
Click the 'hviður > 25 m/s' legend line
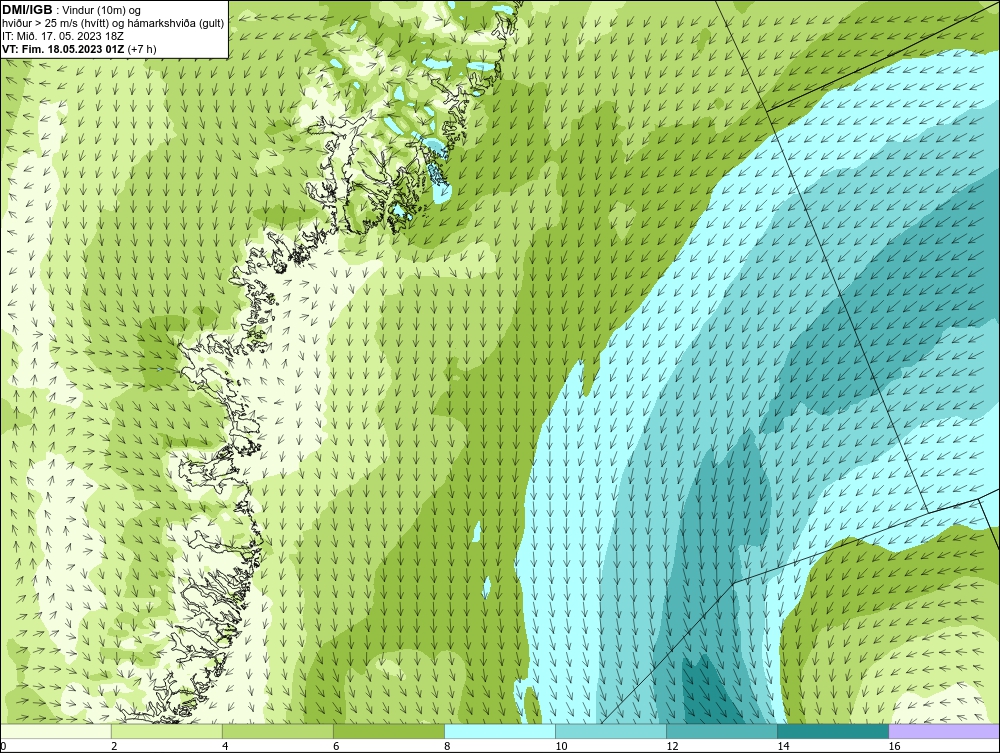point(113,24)
